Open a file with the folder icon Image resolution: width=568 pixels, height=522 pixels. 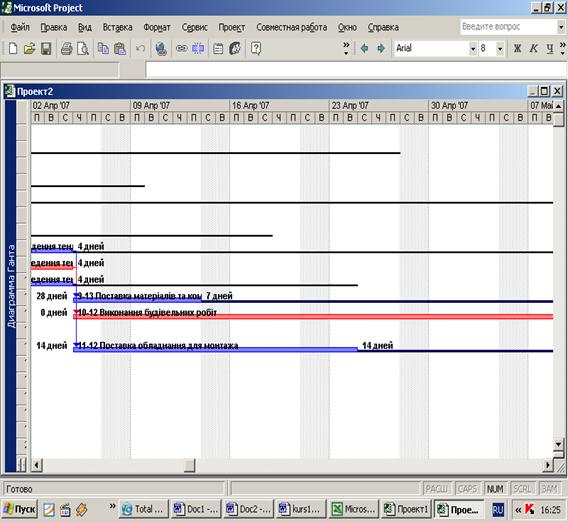coord(29,48)
